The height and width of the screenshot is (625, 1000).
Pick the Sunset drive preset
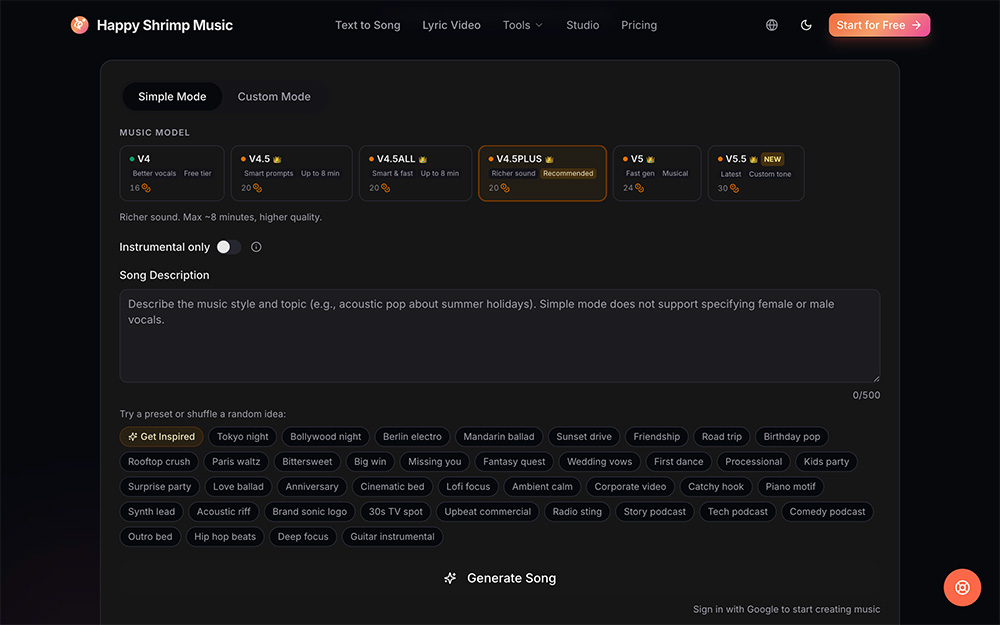point(584,437)
